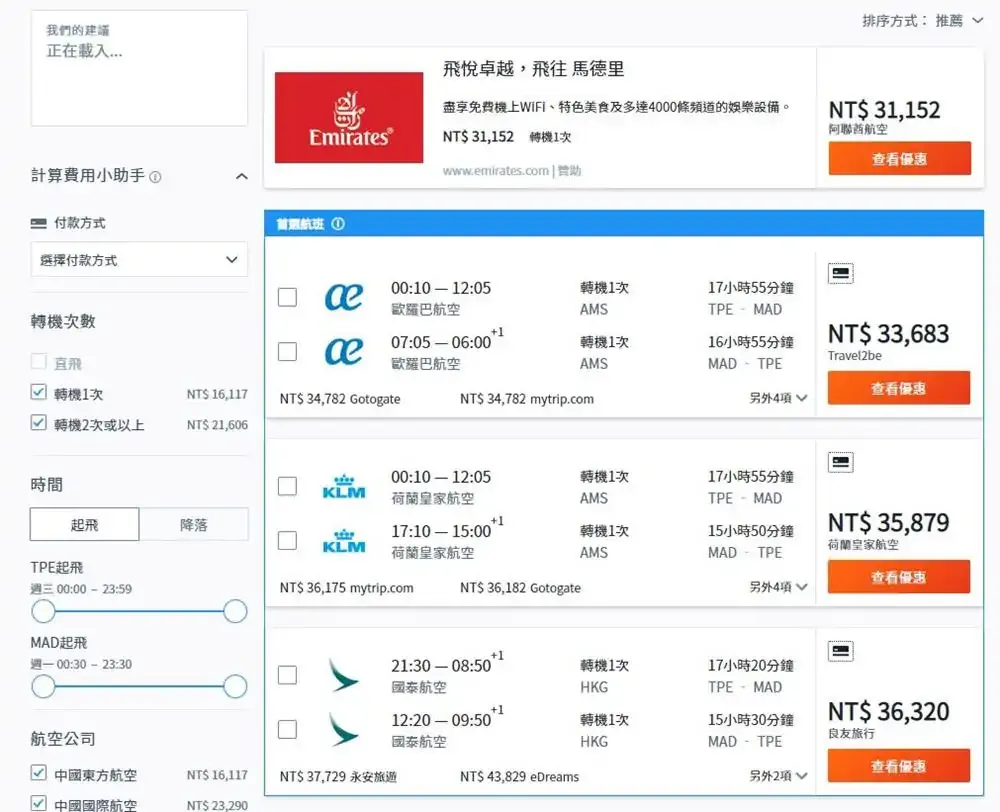This screenshot has width=1000, height=812.
Task: Click the "週一 00:30 – 23:30" time range
Action: coord(82,665)
